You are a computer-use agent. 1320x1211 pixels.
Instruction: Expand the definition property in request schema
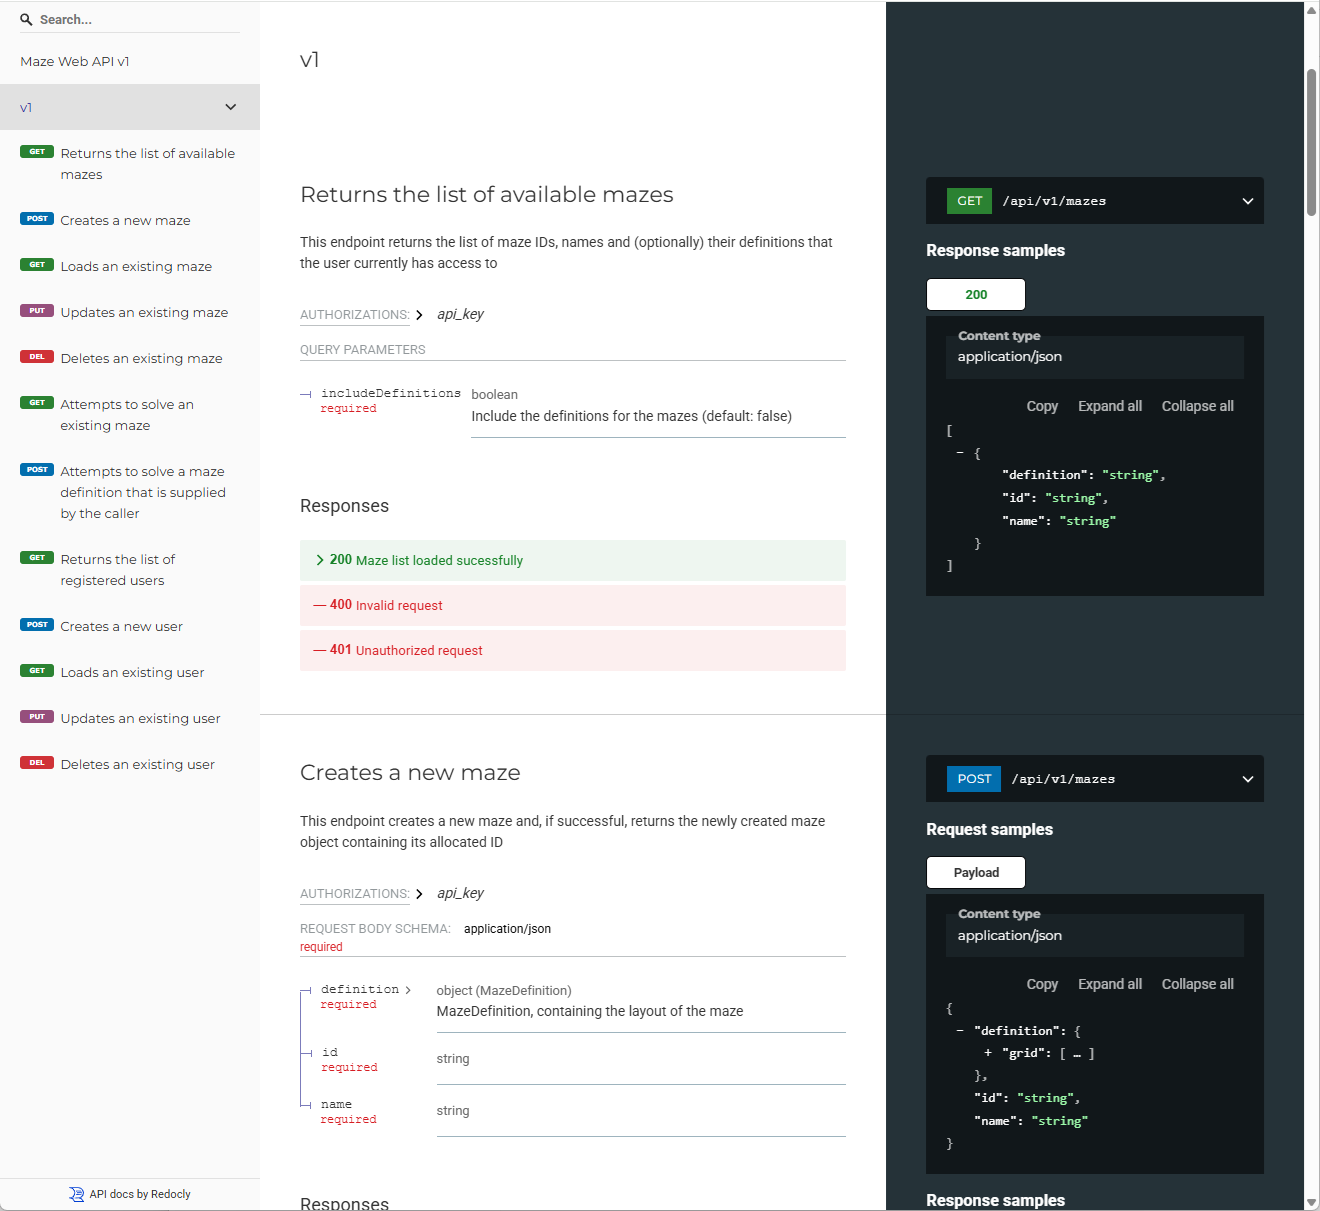tap(407, 990)
